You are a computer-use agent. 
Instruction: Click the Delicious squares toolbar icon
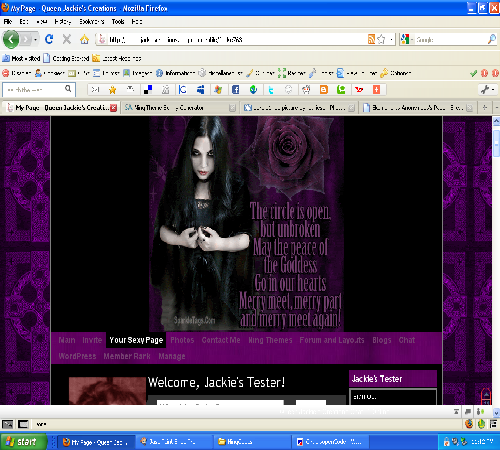(148, 90)
